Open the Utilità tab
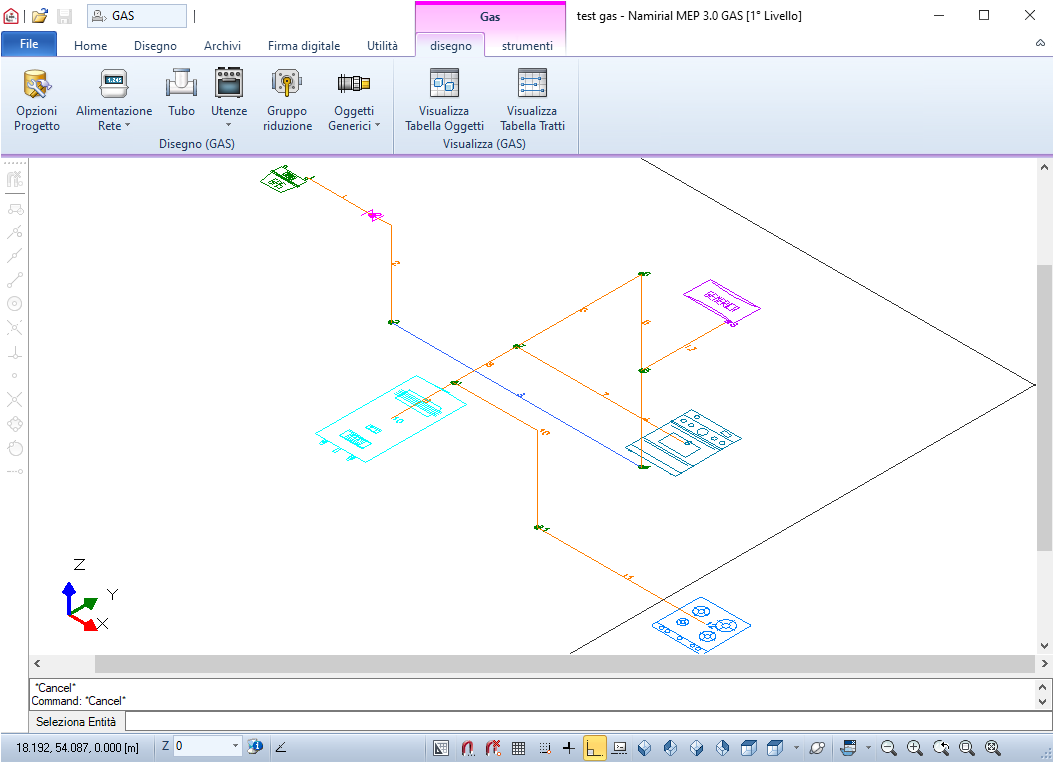Viewport: 1054px width, 763px height. [x=382, y=46]
